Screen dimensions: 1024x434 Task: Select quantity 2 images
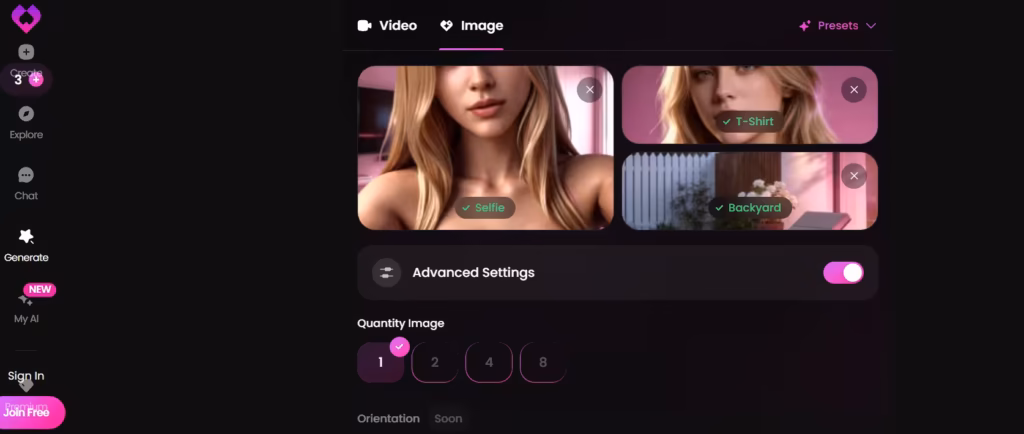(x=435, y=362)
